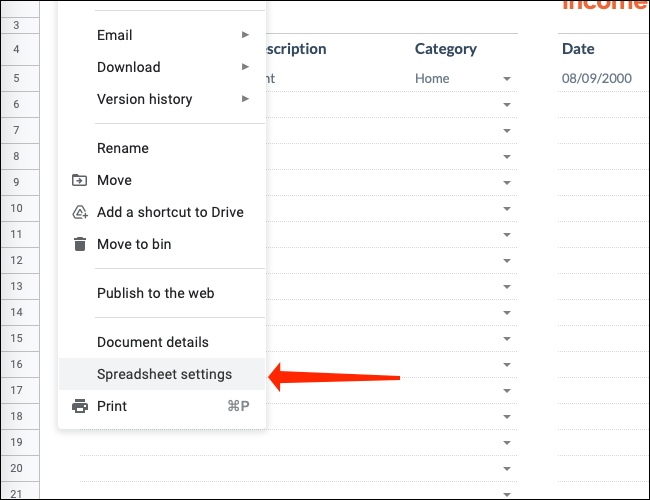Click the Date column header
Viewport: 650px width, 500px height.
(578, 49)
